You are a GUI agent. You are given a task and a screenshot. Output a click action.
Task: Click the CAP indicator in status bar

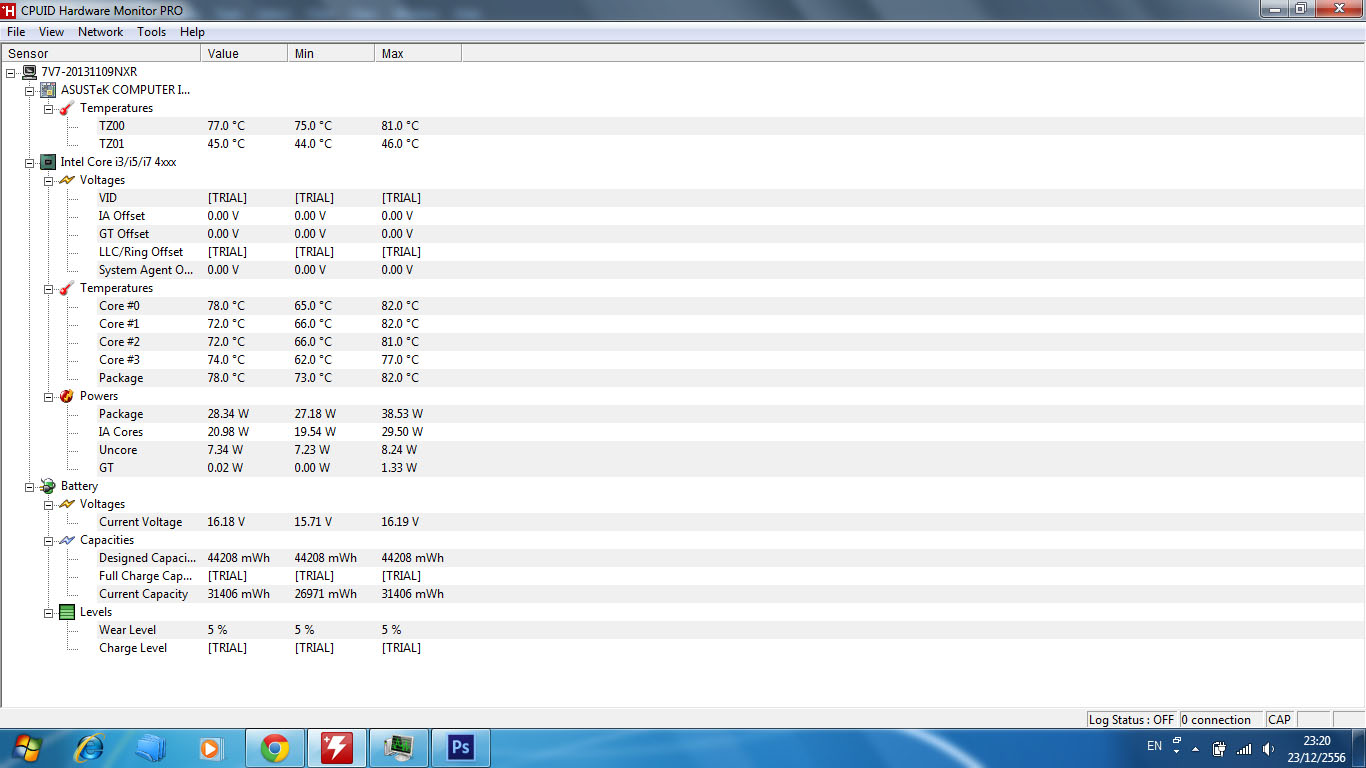point(1280,719)
